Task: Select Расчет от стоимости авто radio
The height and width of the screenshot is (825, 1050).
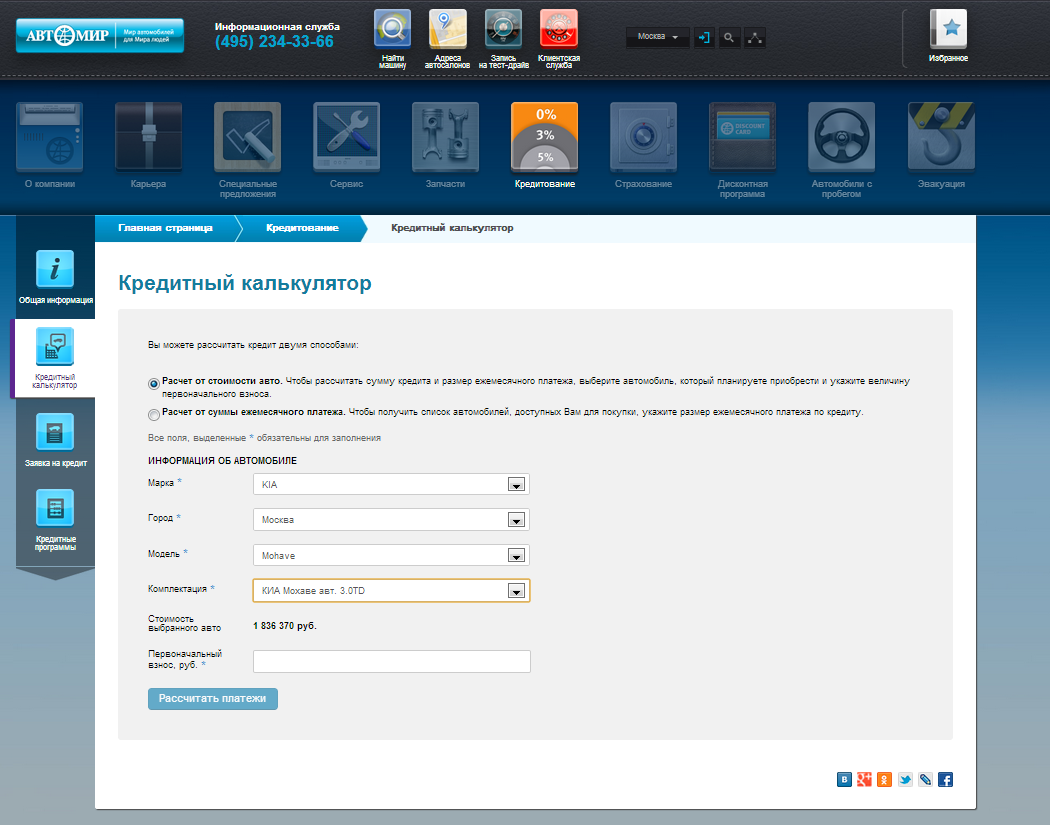Action: [154, 384]
